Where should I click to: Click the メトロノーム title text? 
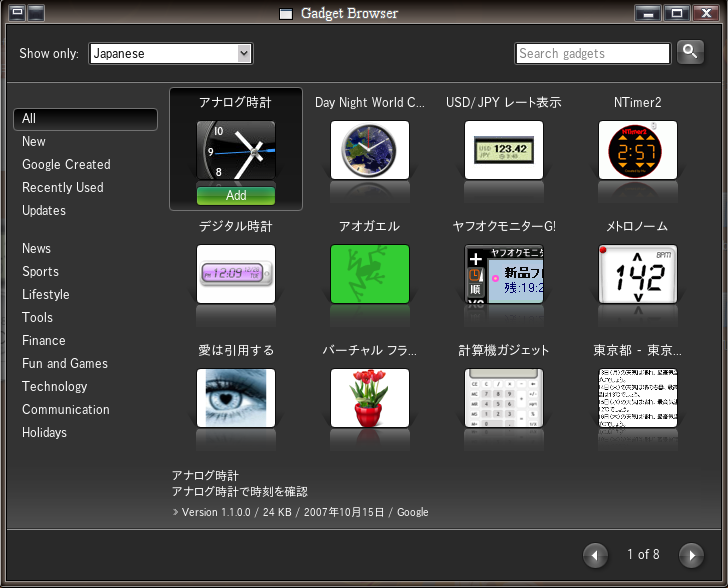(637, 227)
